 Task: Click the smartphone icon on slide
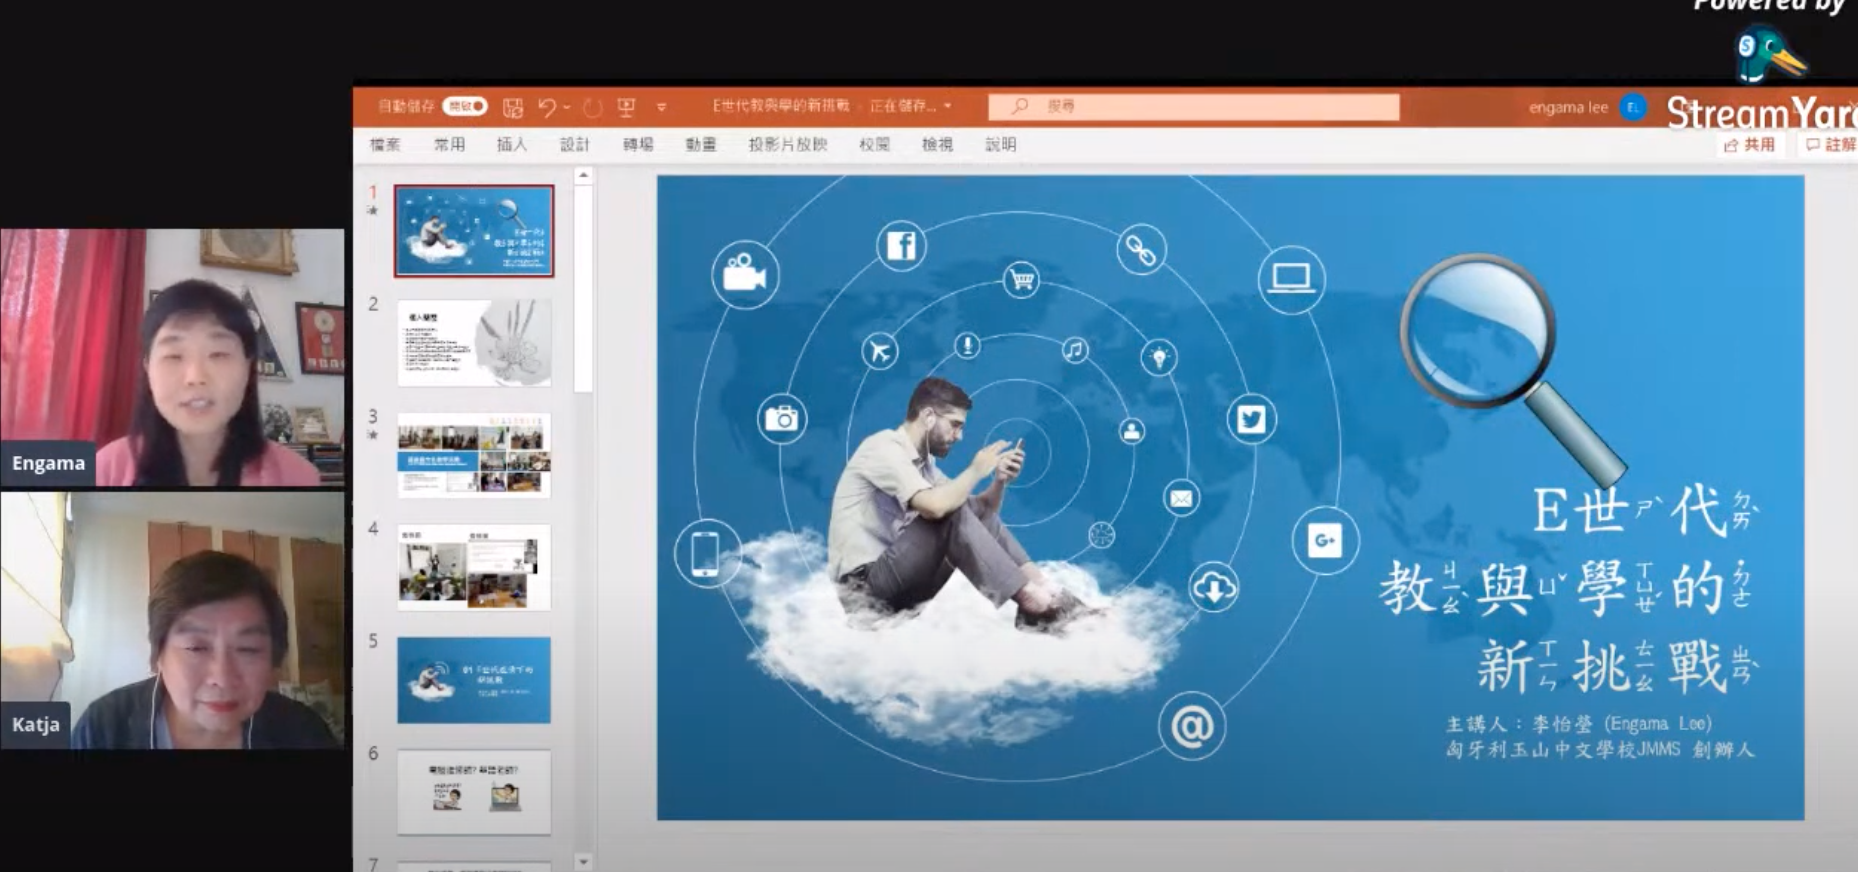pyautogui.click(x=706, y=553)
